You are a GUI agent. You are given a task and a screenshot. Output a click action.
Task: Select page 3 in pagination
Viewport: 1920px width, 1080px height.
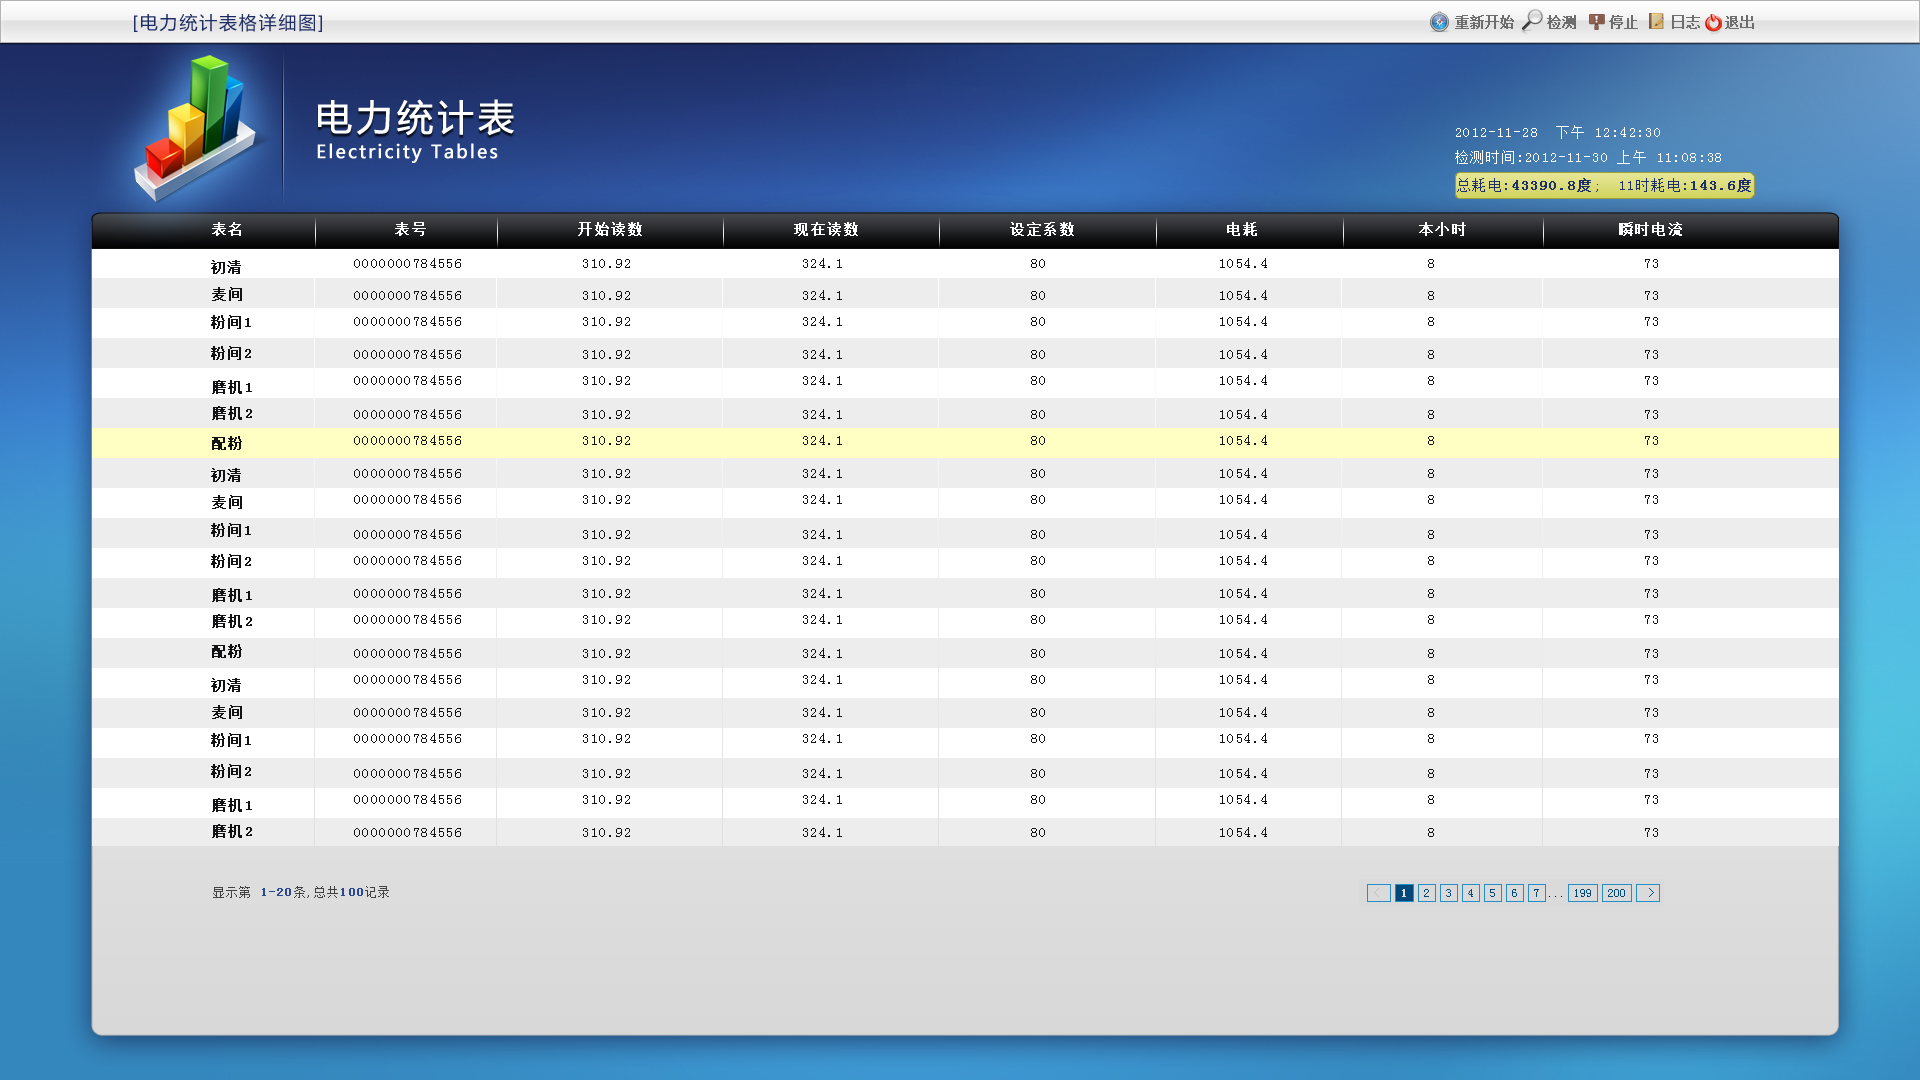[x=1449, y=893]
